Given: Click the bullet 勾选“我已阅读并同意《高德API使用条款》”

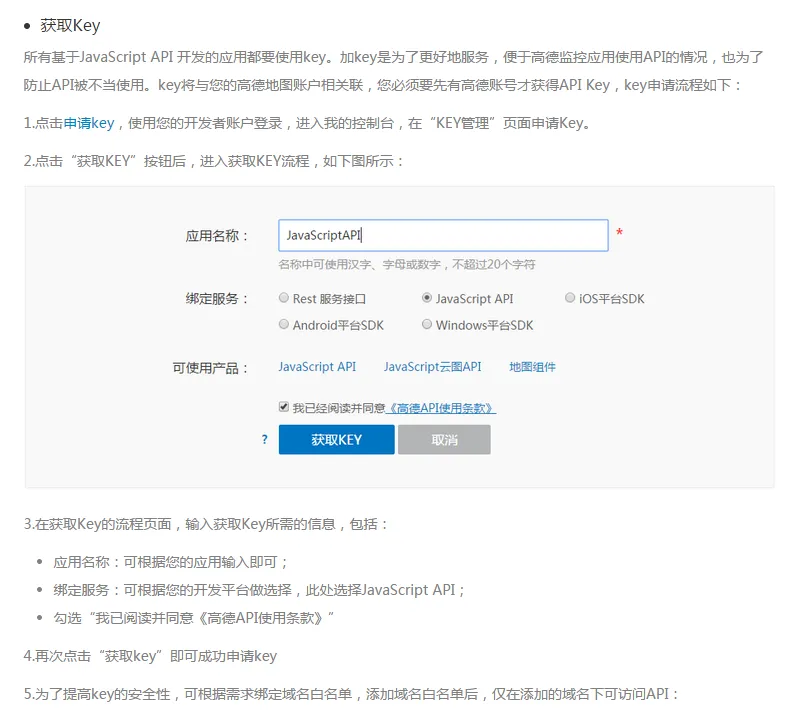Looking at the screenshot, I should (194, 618).
